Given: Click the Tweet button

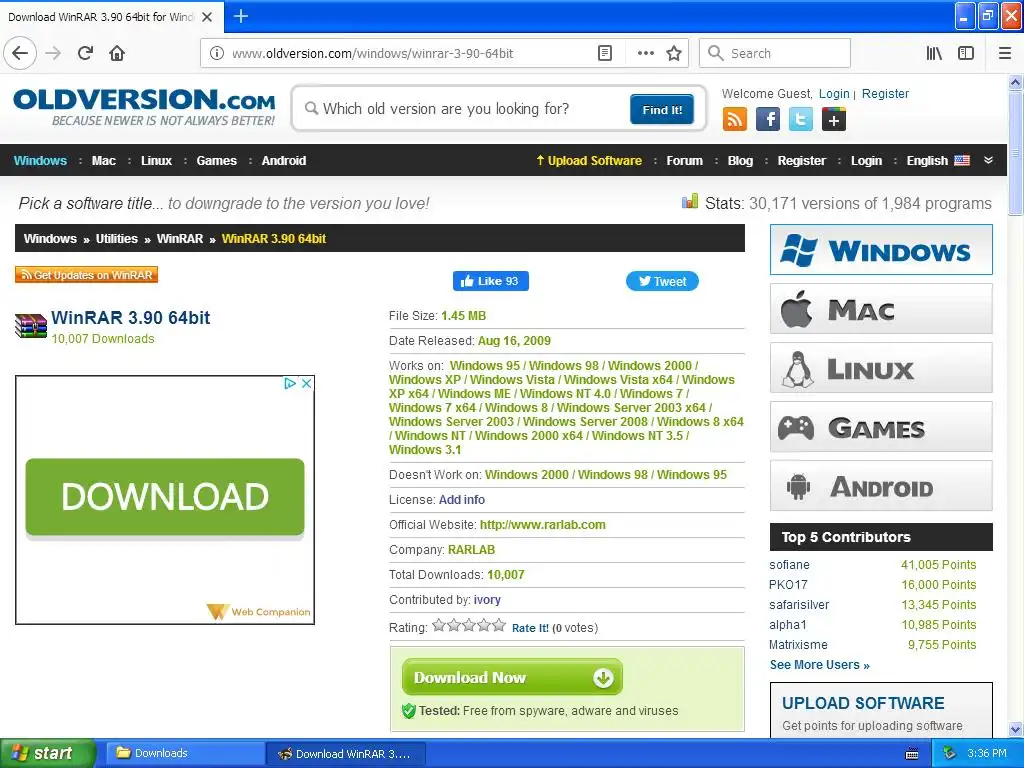Looking at the screenshot, I should 662,281.
